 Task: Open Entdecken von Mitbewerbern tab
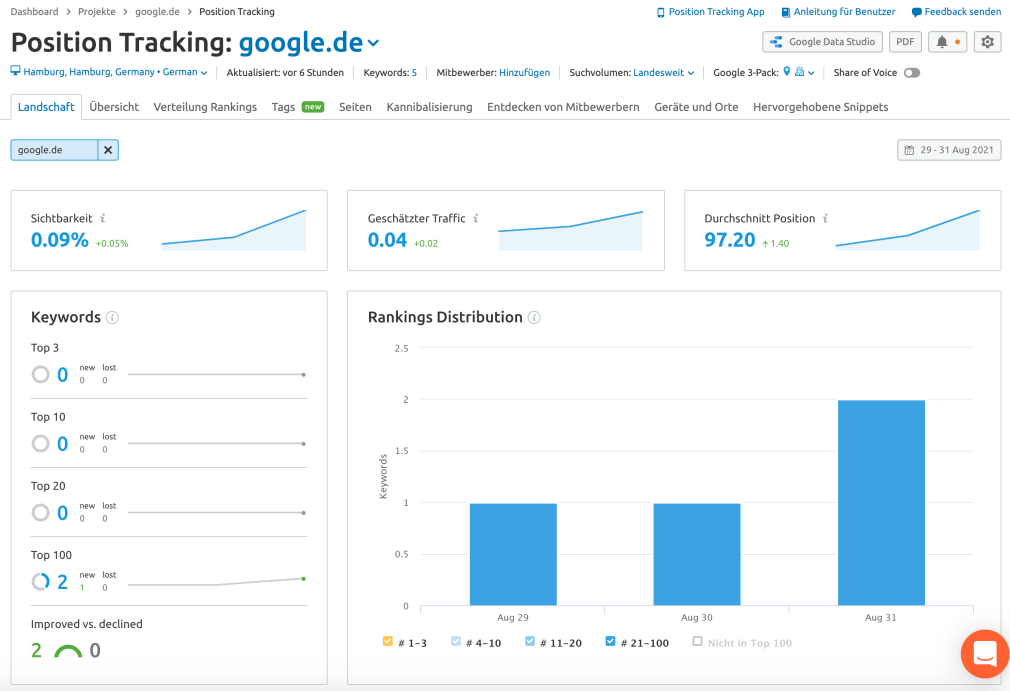[563, 107]
